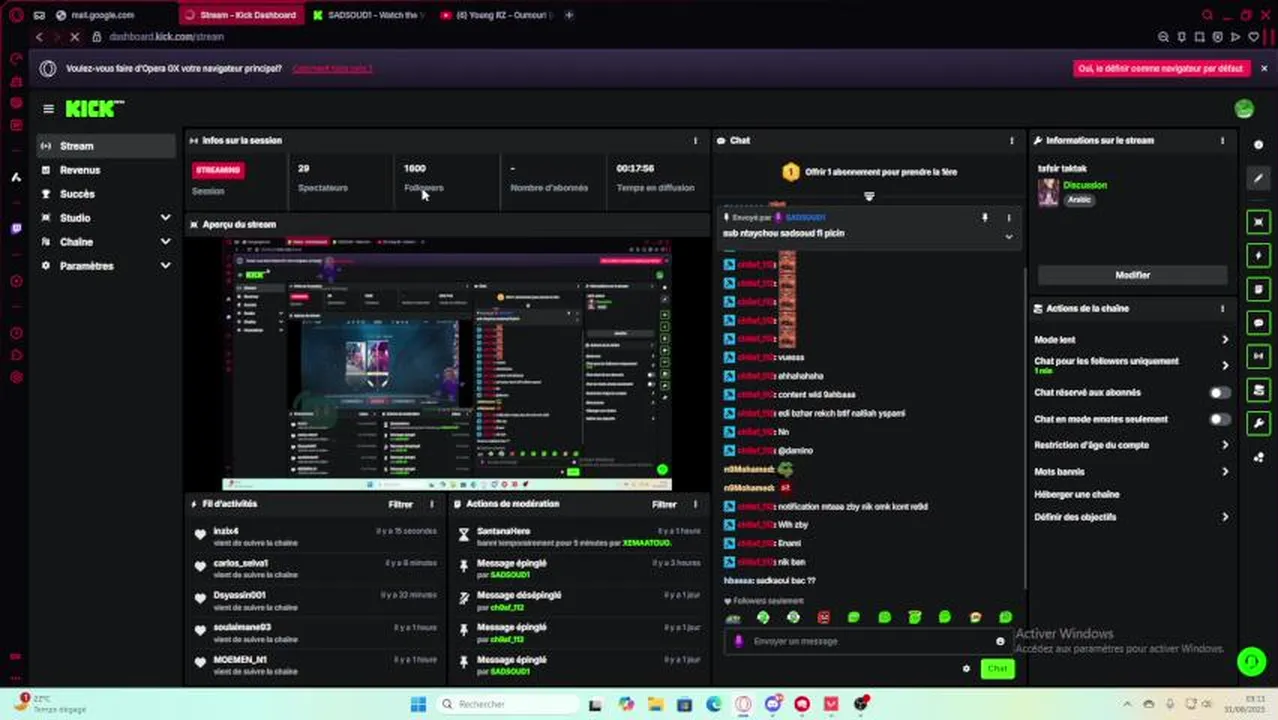Open the emote picker in message box
Viewport: 1278px width, 720px height.
point(1000,641)
